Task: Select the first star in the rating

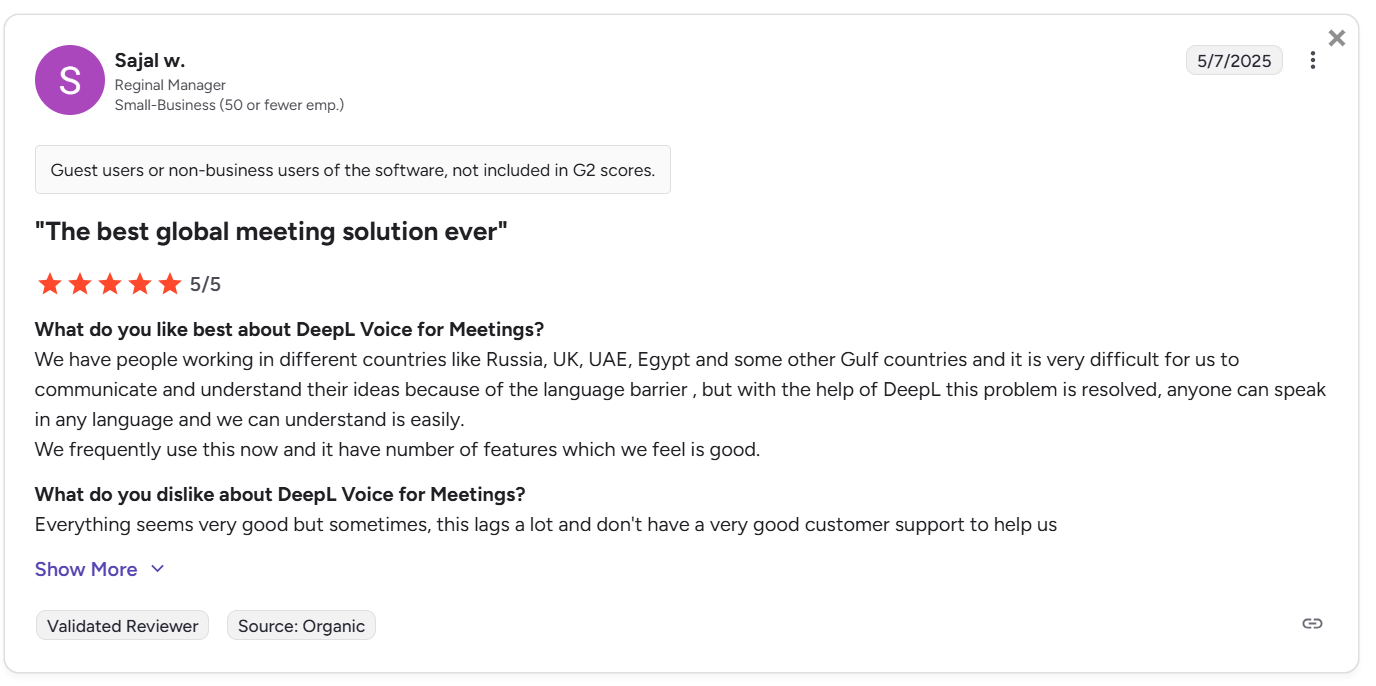Action: point(49,284)
